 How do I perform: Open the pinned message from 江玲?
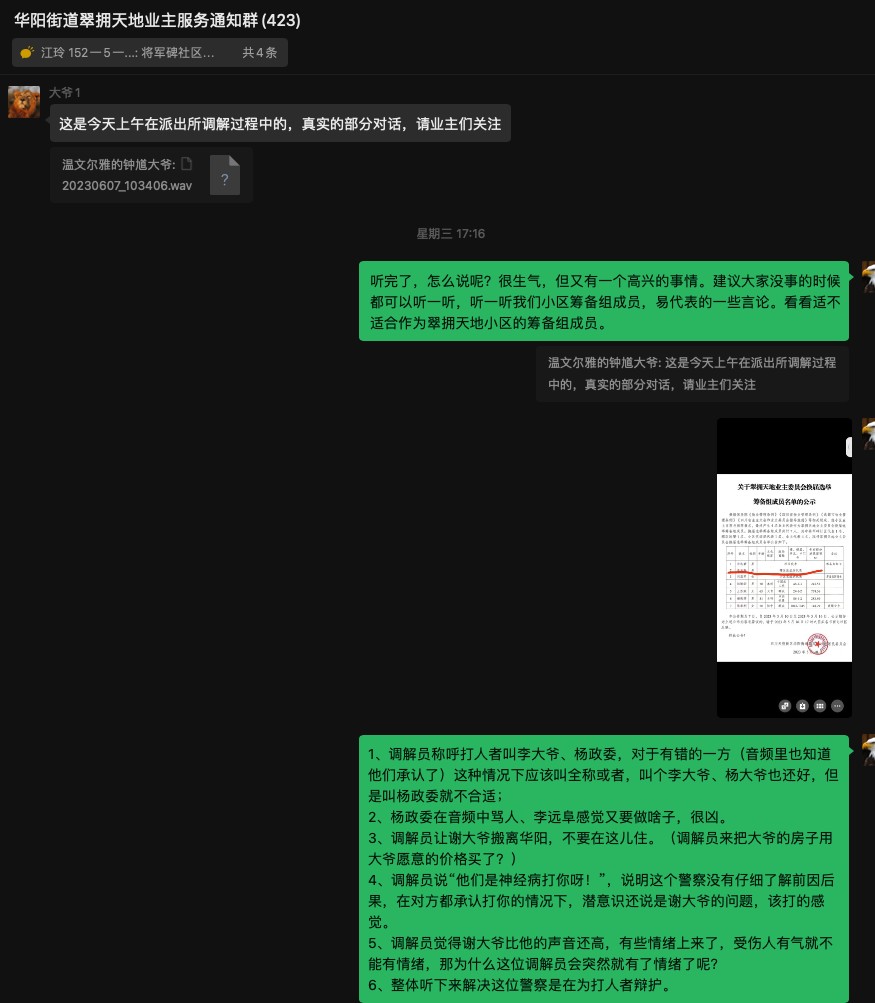coord(128,53)
